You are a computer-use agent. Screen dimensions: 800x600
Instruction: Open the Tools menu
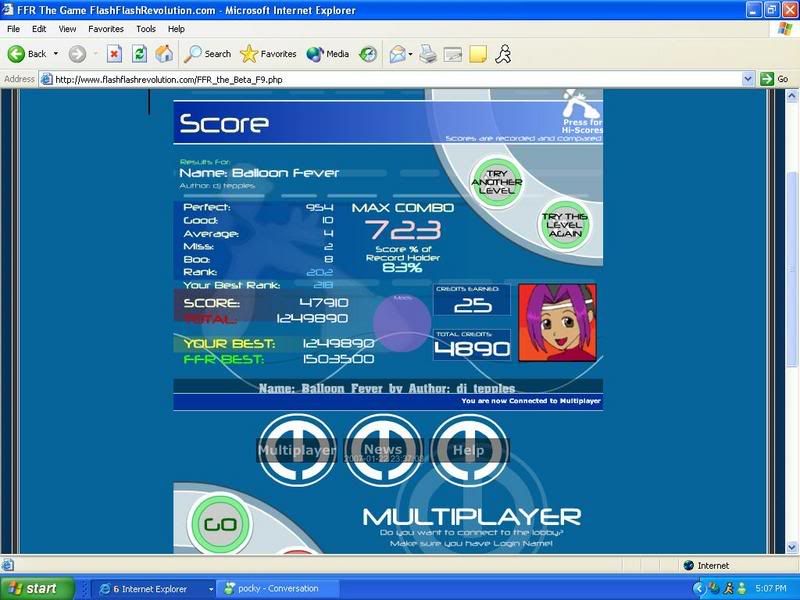[145, 29]
